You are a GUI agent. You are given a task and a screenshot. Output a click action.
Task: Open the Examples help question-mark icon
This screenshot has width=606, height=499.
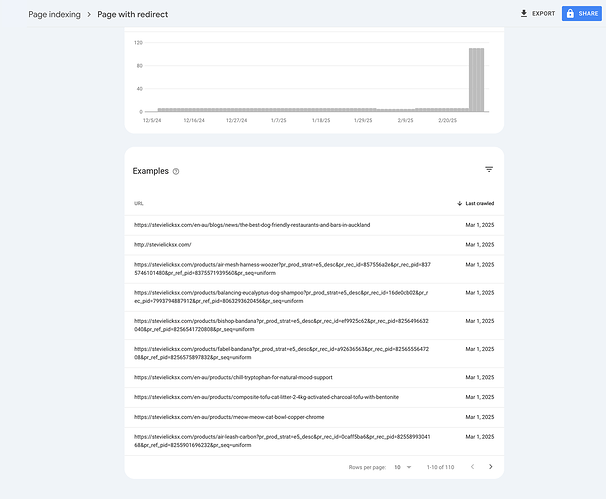click(176, 171)
